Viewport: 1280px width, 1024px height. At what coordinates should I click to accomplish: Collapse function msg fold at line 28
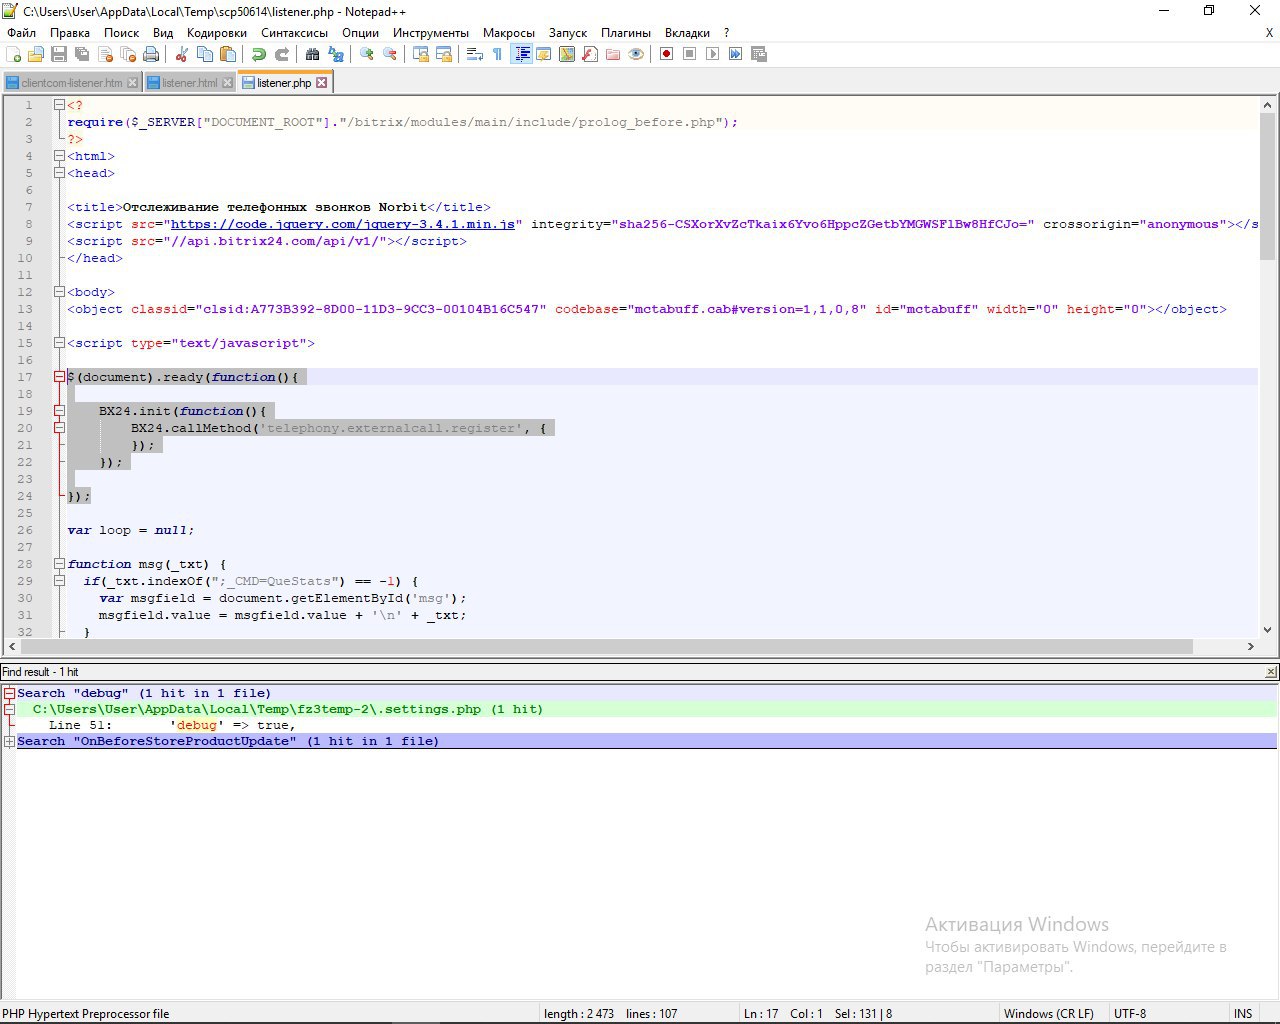(x=59, y=564)
